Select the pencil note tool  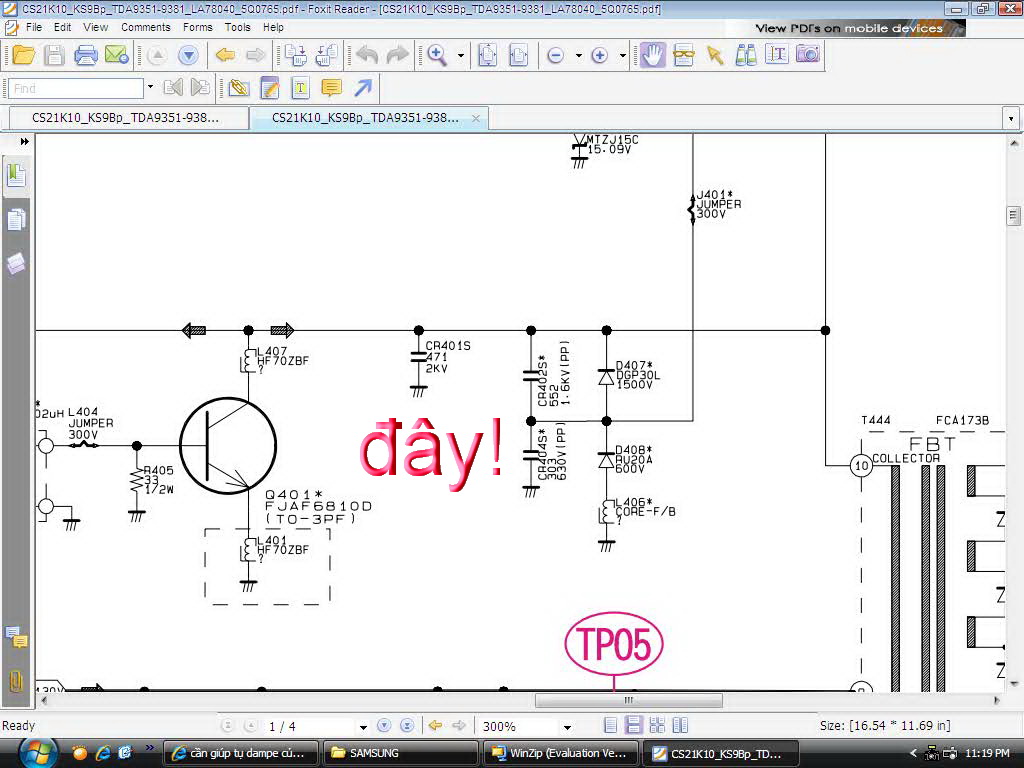269,88
